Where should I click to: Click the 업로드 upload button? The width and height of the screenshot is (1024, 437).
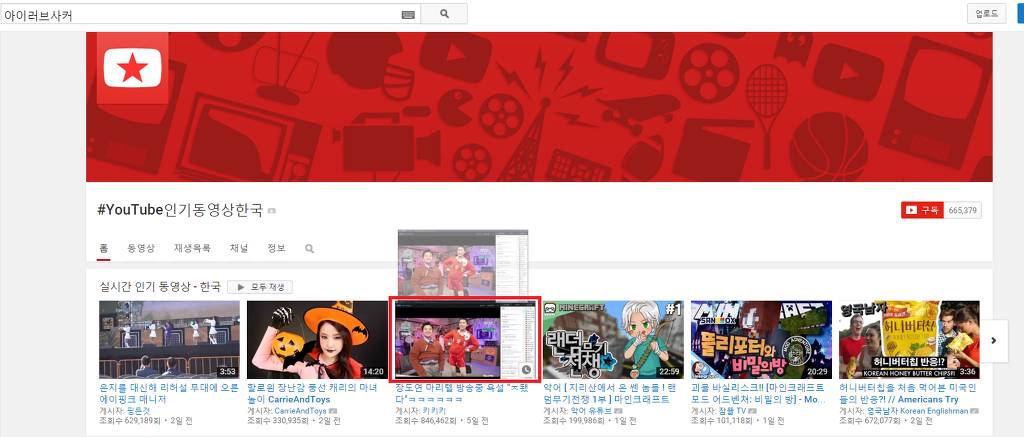click(986, 13)
